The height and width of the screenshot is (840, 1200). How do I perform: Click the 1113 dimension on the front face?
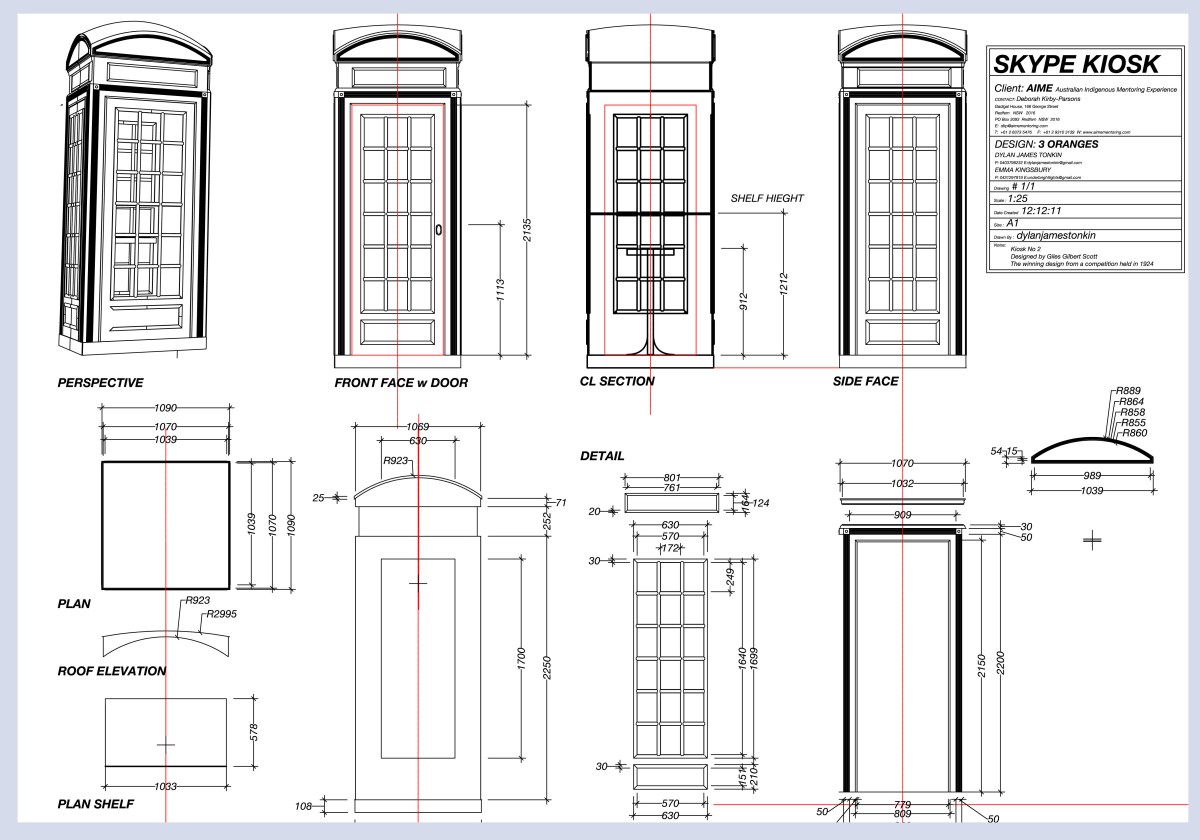point(502,292)
